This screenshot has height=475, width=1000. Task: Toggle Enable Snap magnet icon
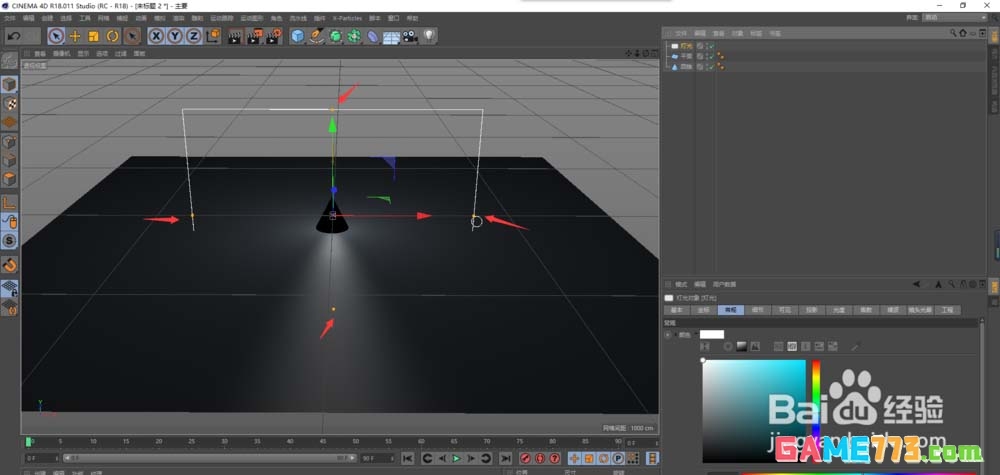coord(9,265)
